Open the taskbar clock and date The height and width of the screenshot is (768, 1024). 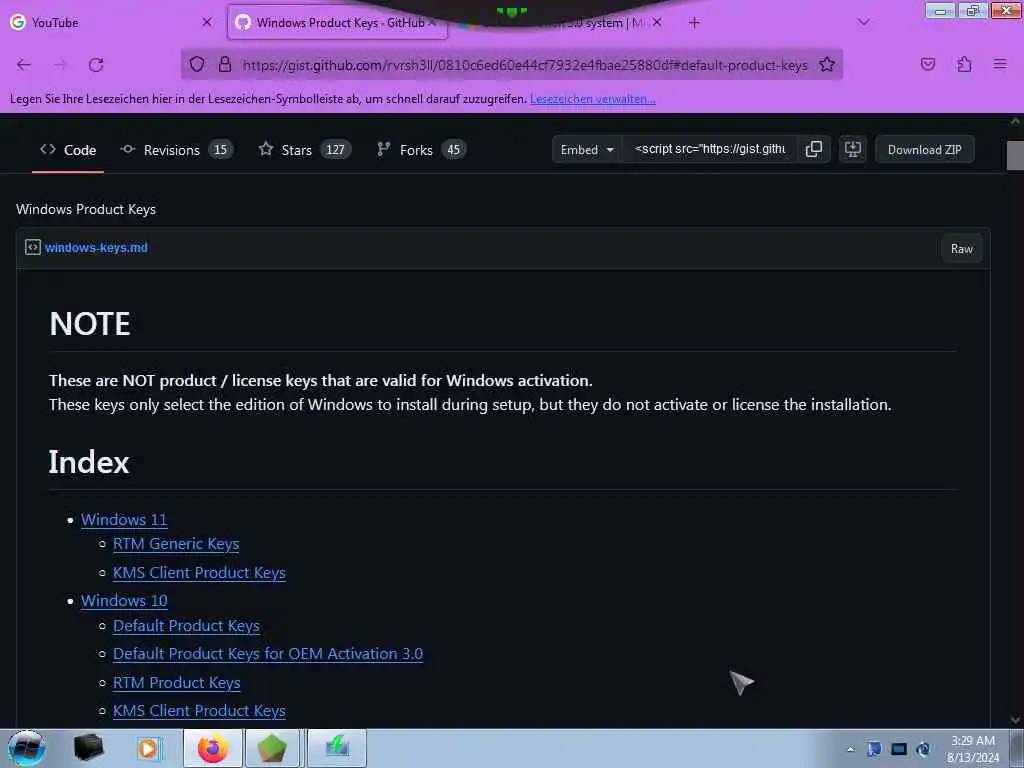(x=973, y=749)
